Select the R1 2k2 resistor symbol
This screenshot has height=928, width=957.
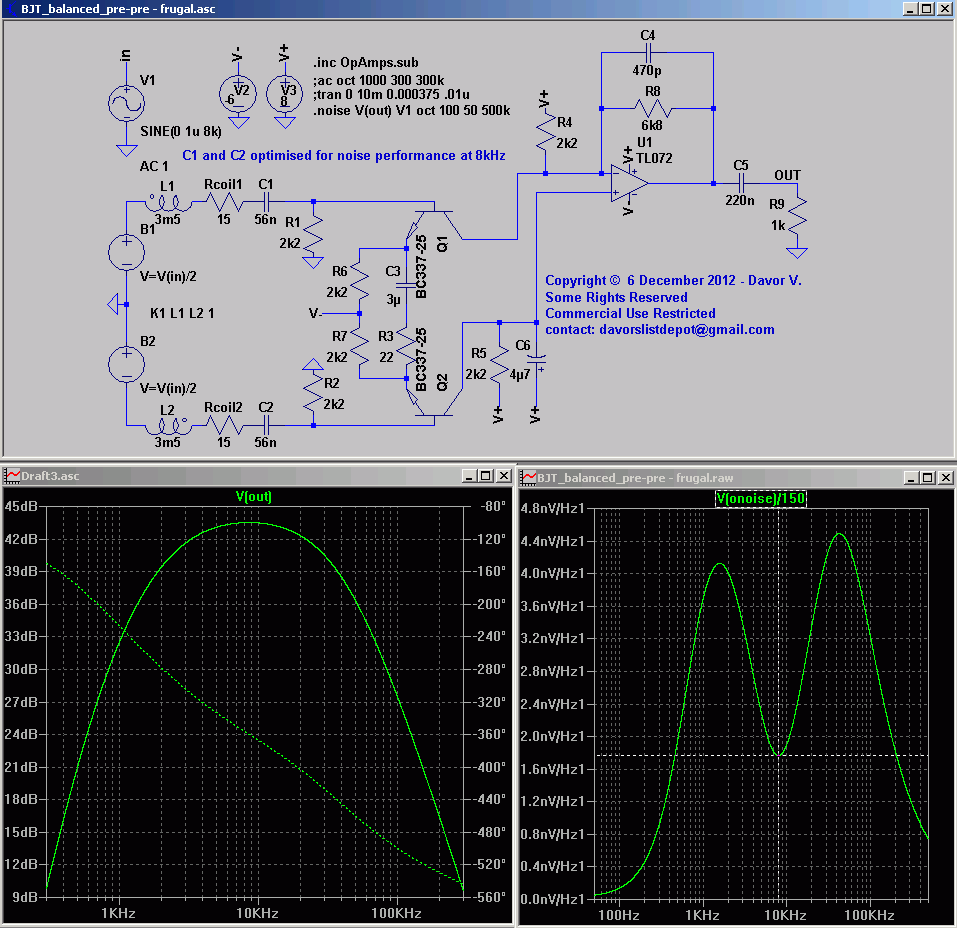(x=313, y=235)
